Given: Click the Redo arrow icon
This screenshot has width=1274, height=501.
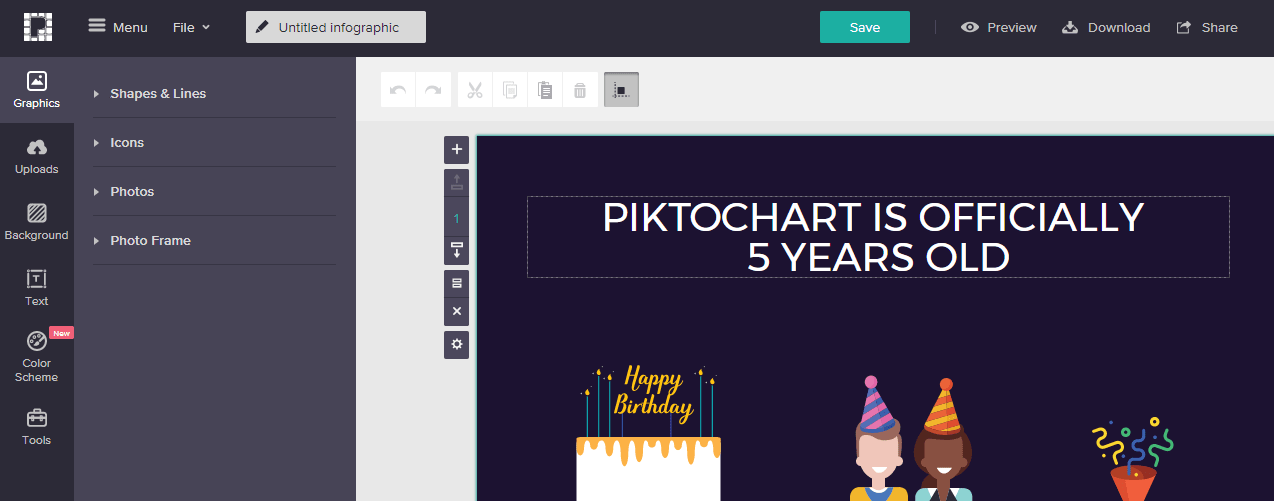Looking at the screenshot, I should point(433,90).
